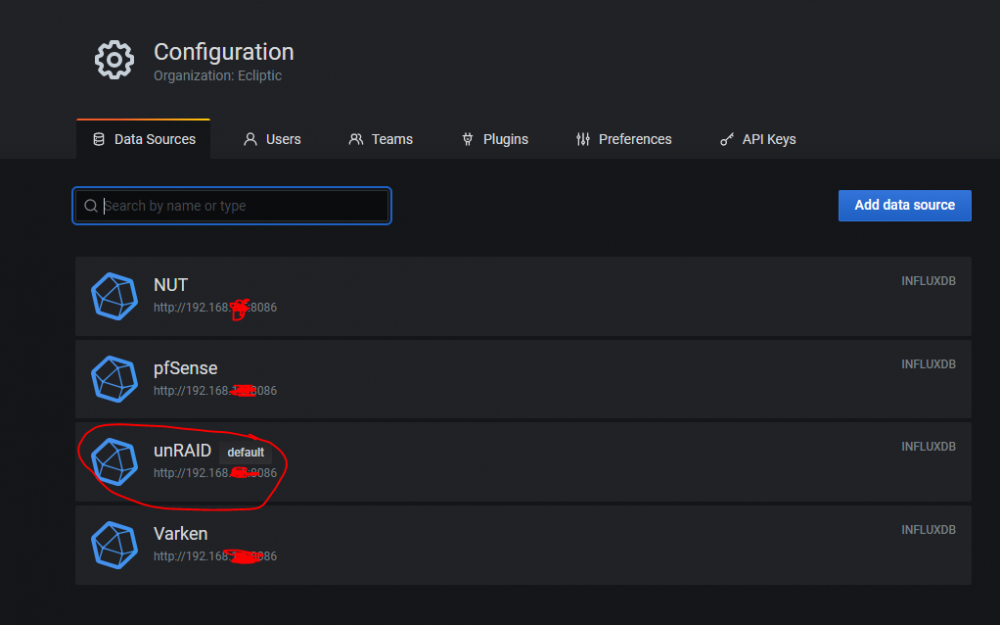The image size is (1000, 625).
Task: Open the Plugins tab
Action: tap(495, 139)
